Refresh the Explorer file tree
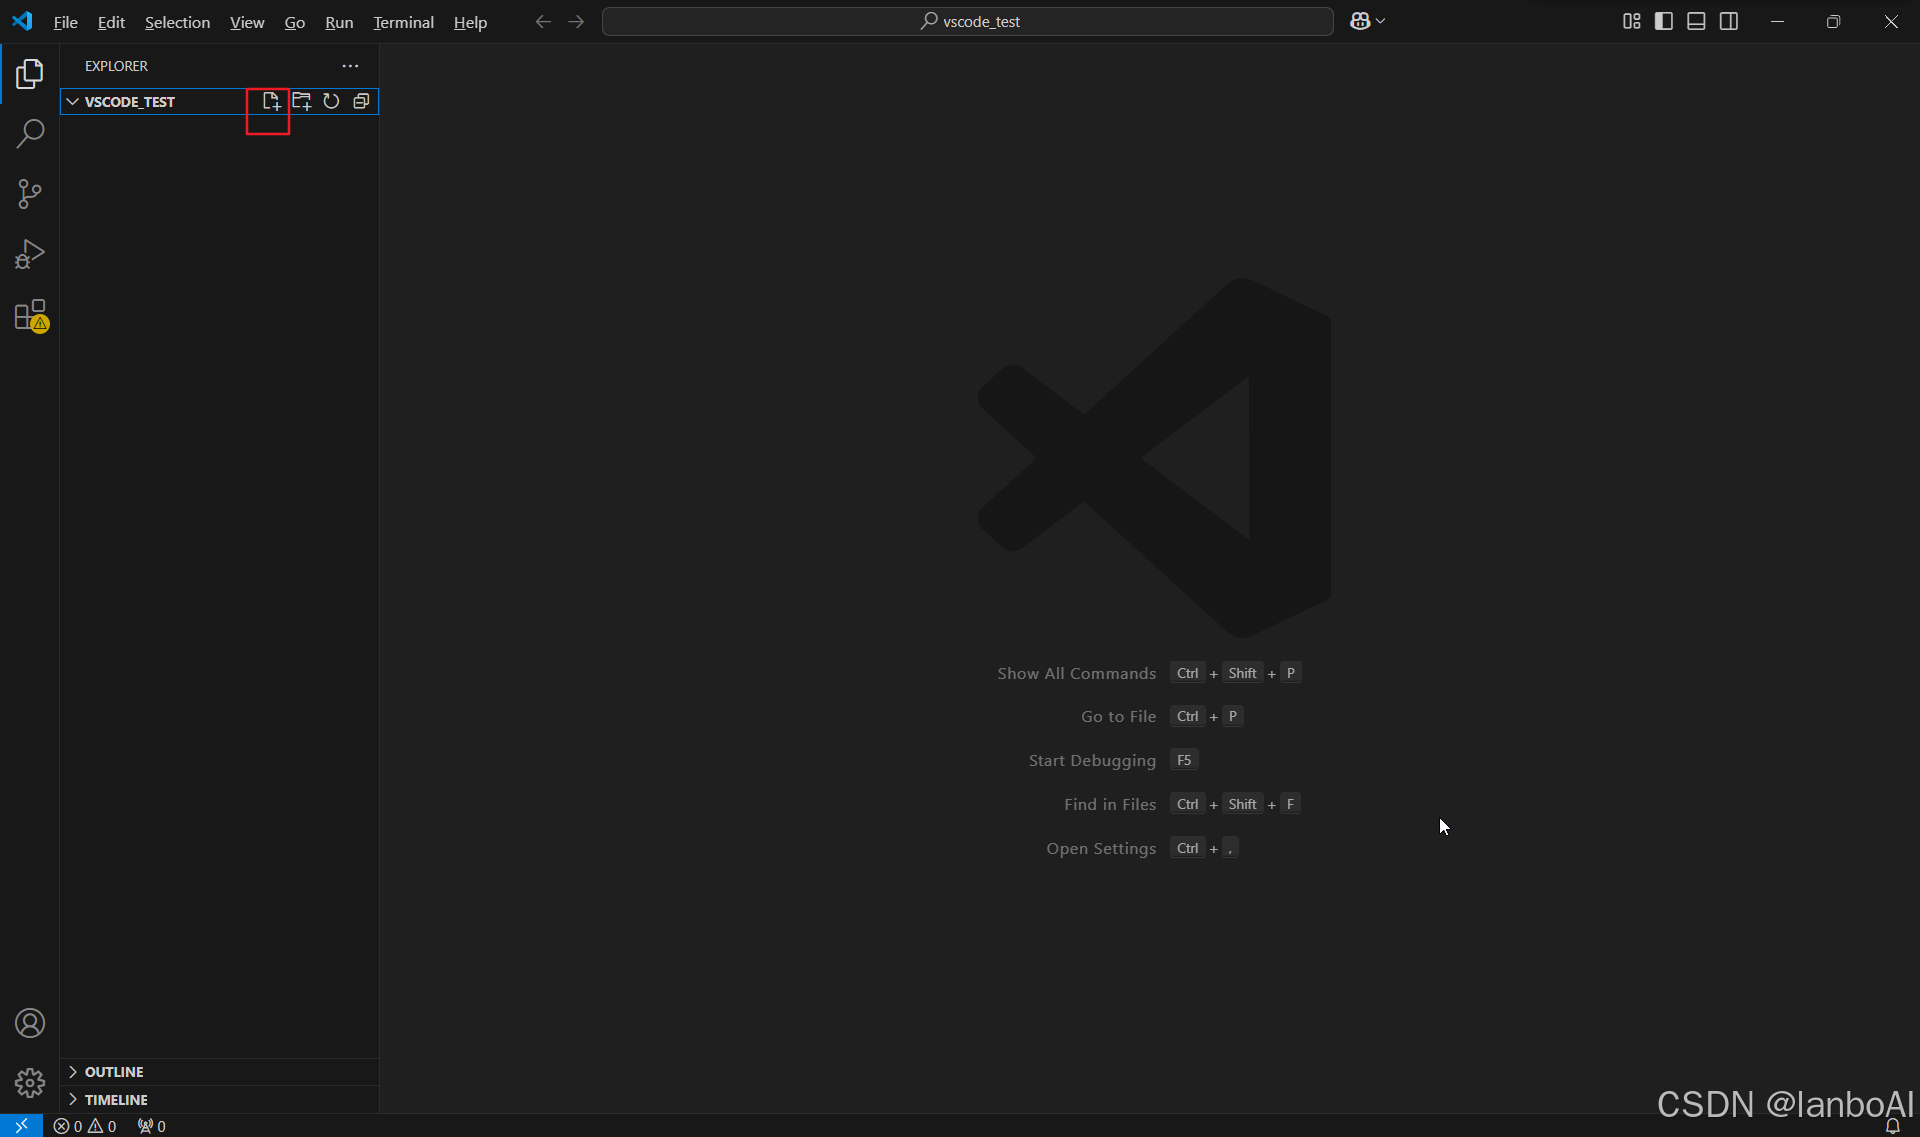Viewport: 1920px width, 1137px height. [331, 101]
